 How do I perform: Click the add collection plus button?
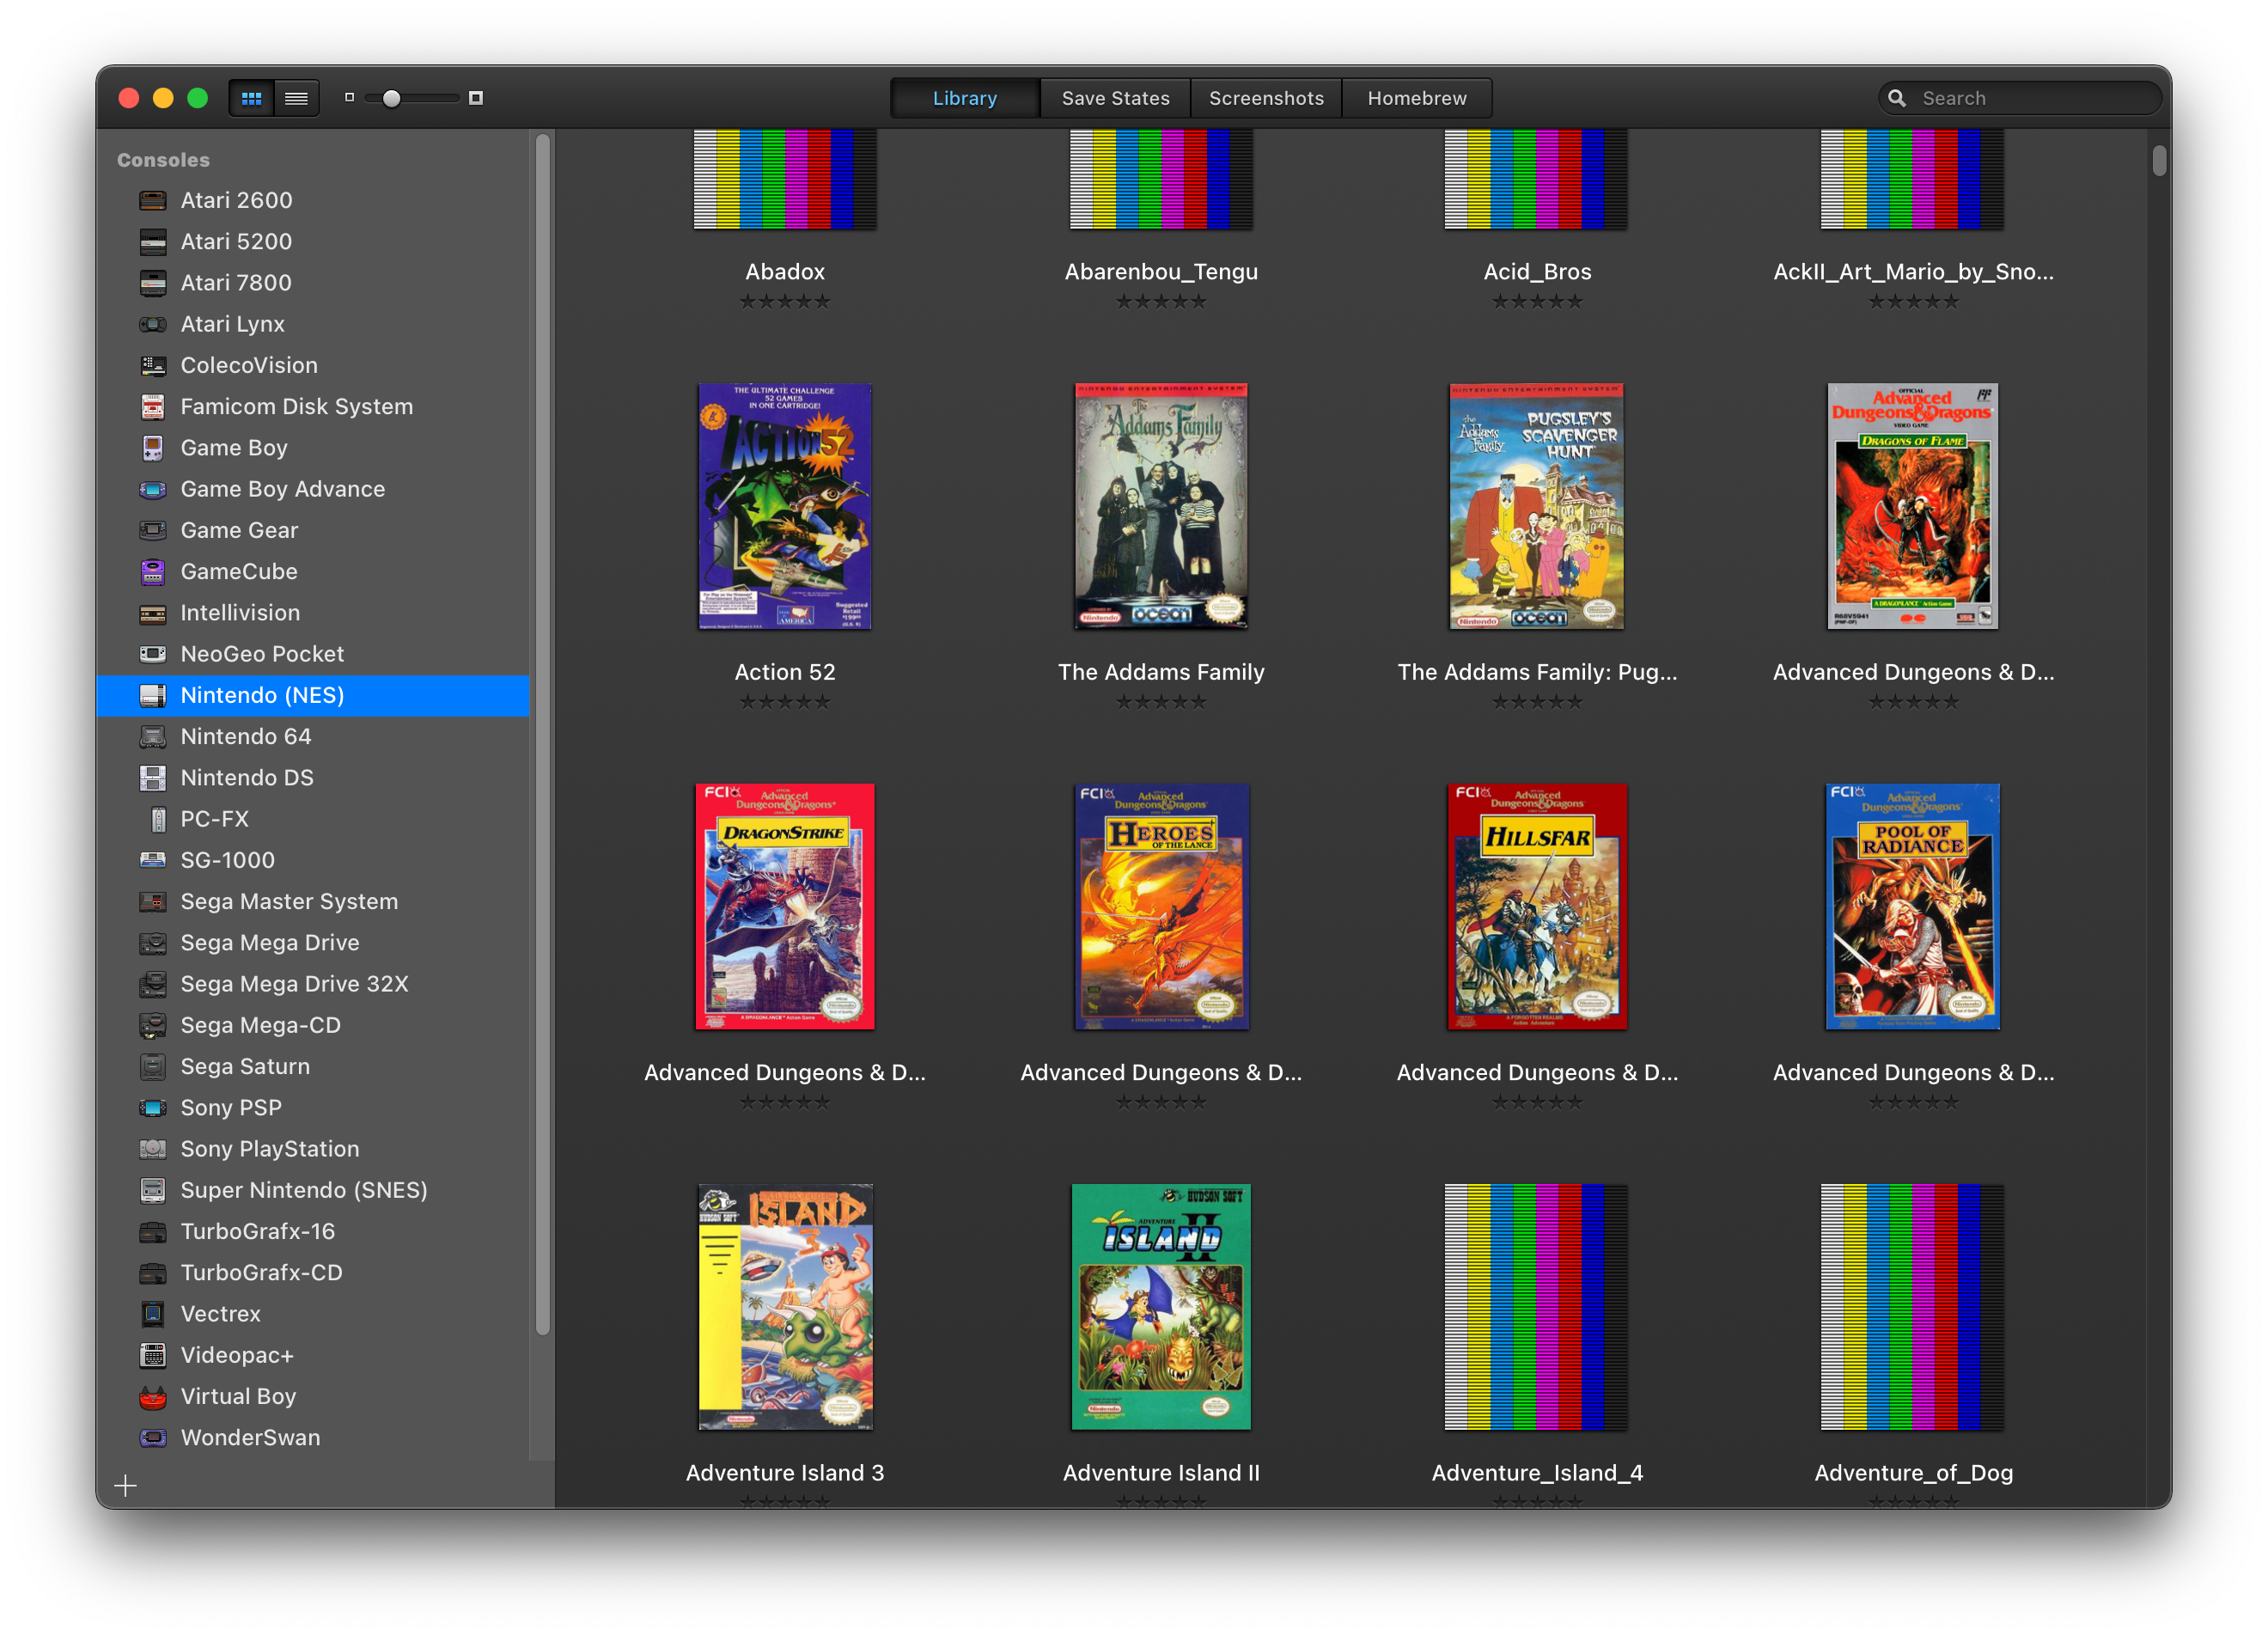(125, 1486)
